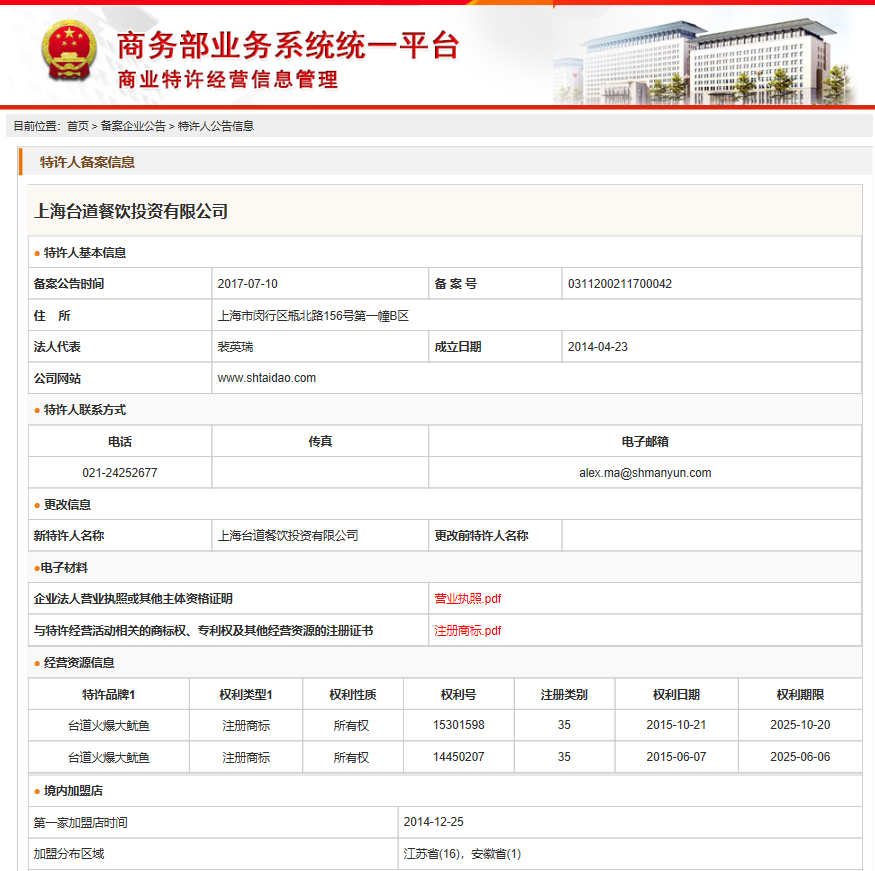Click the 传真 column header
Screen dimensions: 875x871
click(x=320, y=441)
